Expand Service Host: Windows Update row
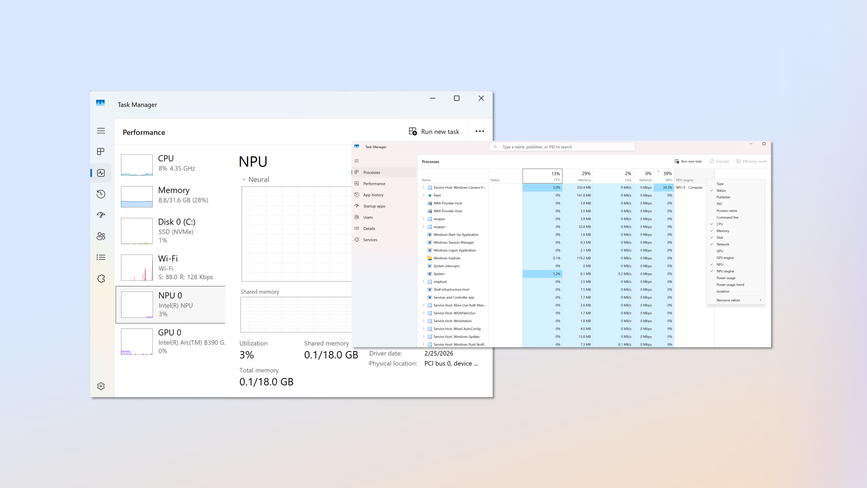 tap(424, 337)
